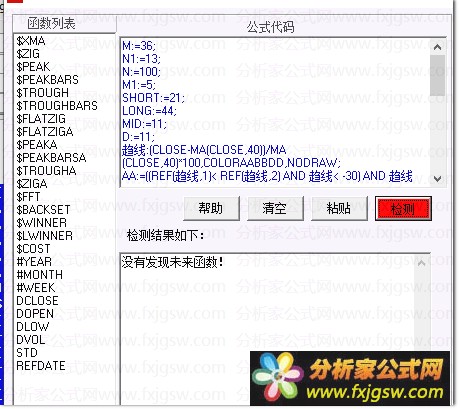The image size is (460, 409).
Task: Click the code line MID:=11;
Action: coord(144,124)
